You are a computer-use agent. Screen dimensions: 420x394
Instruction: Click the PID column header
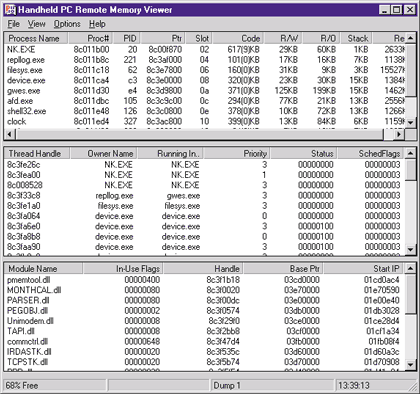pyautogui.click(x=126, y=38)
